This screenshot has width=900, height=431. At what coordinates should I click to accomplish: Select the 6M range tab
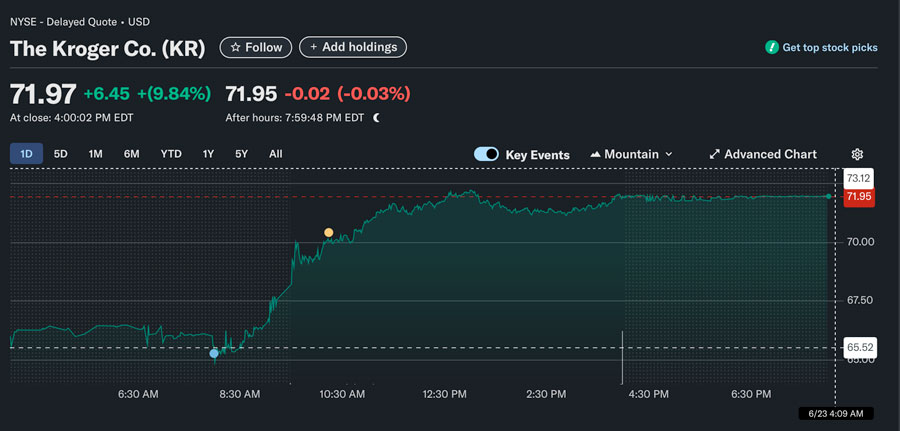tap(131, 154)
